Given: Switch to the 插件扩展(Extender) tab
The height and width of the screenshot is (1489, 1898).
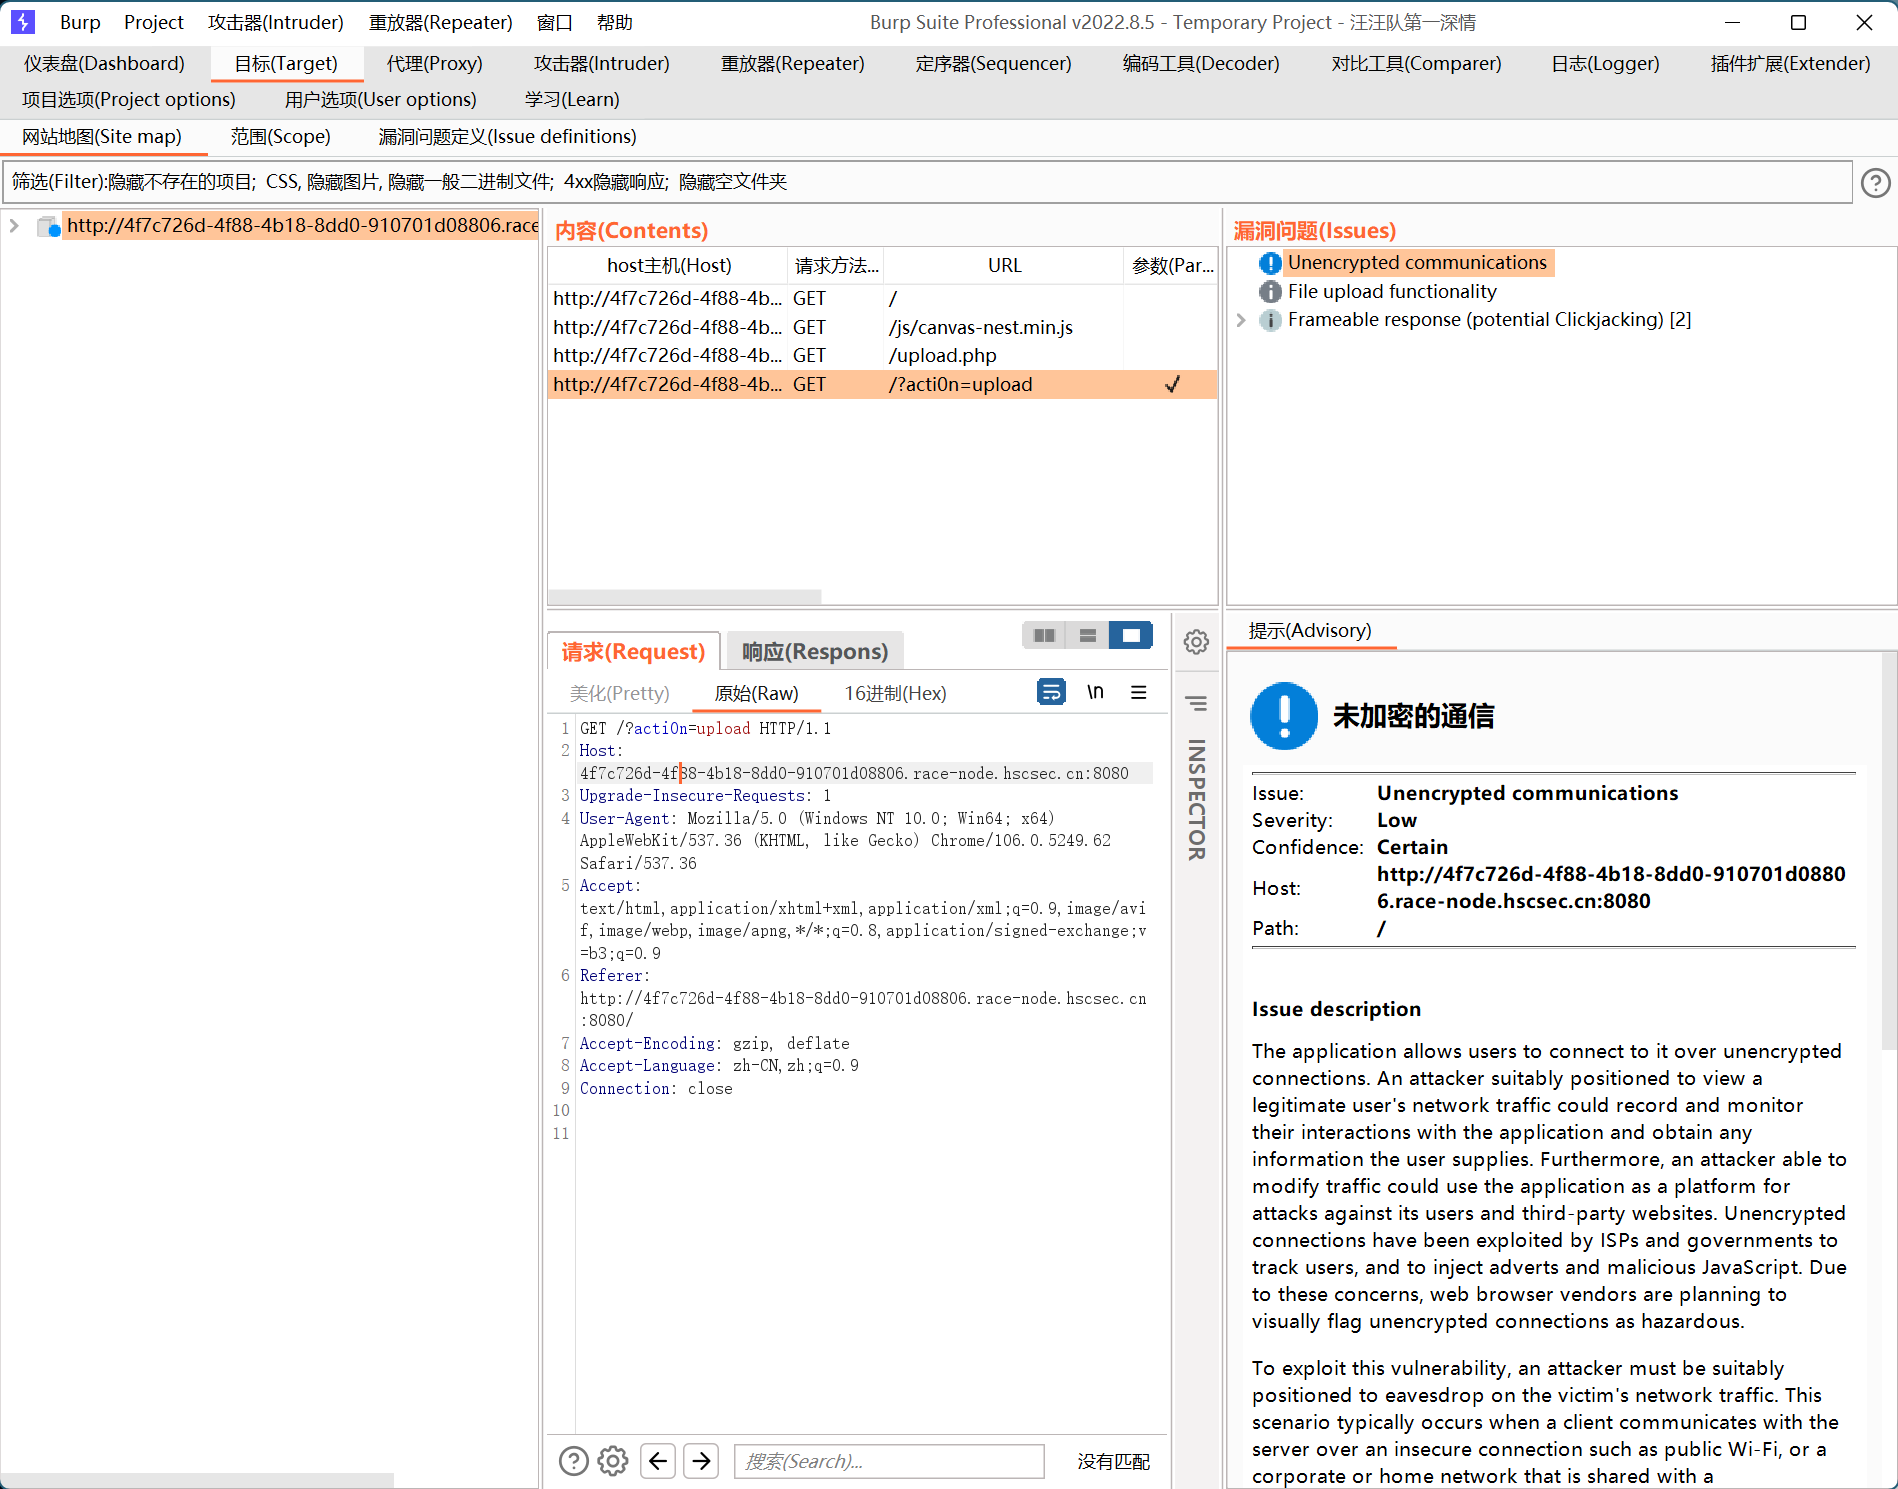Looking at the screenshot, I should 1790,64.
